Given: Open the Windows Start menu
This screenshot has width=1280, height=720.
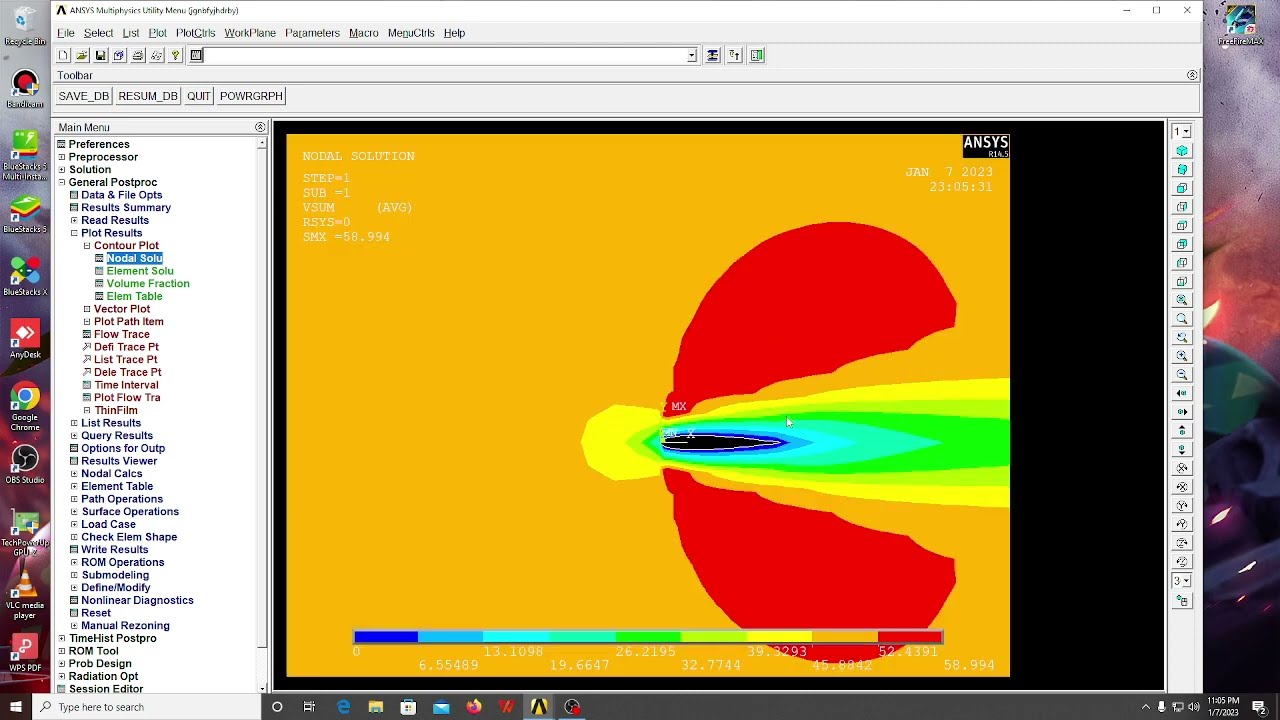Looking at the screenshot, I should pyautogui.click(x=16, y=707).
